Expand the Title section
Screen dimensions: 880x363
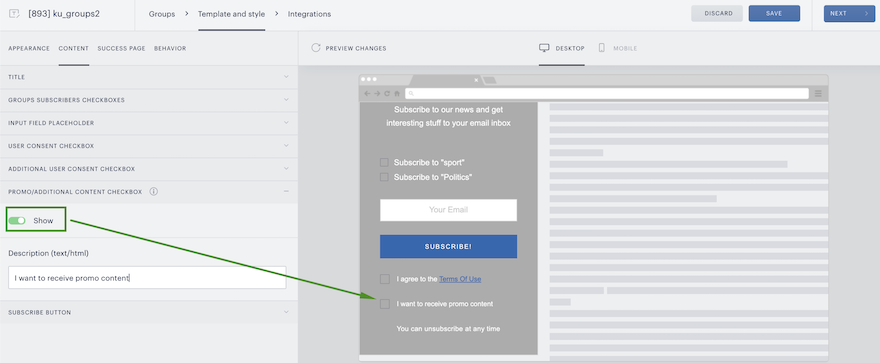pyautogui.click(x=149, y=77)
